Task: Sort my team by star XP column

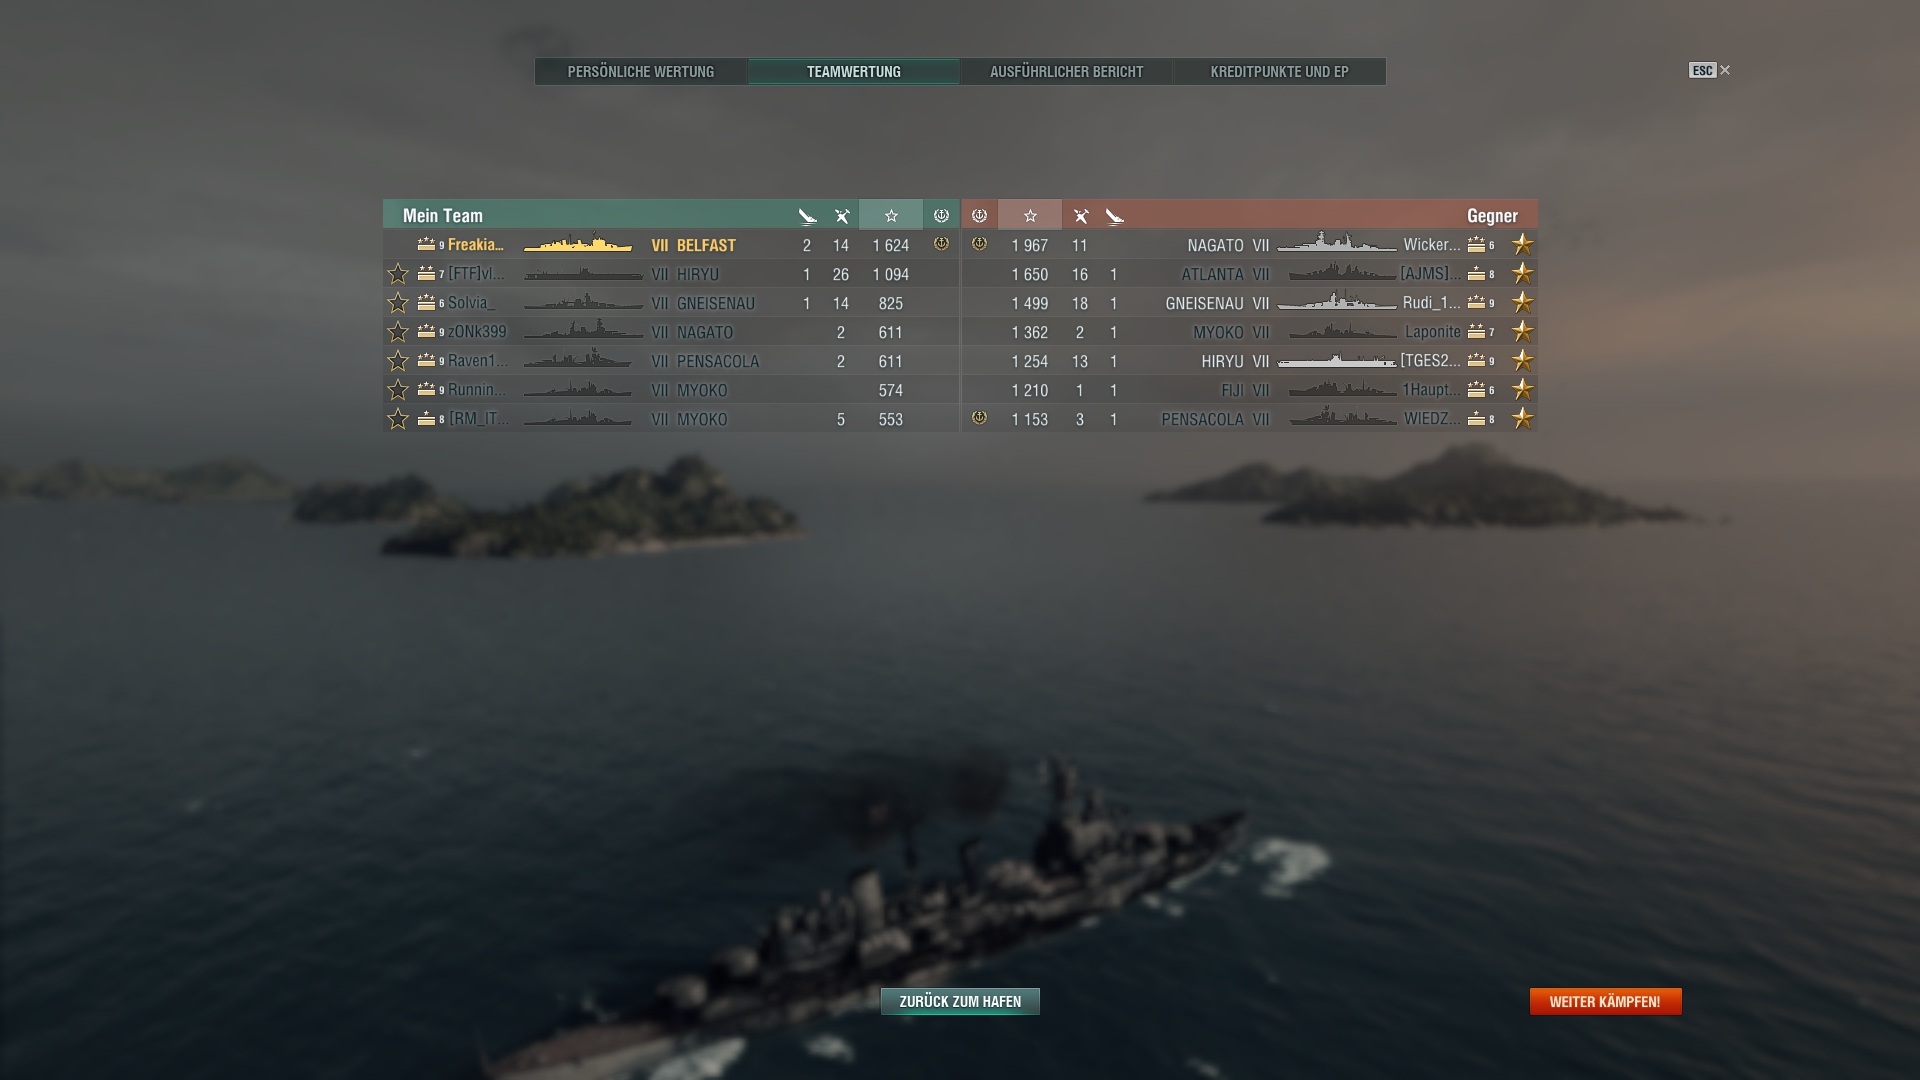Action: (891, 216)
